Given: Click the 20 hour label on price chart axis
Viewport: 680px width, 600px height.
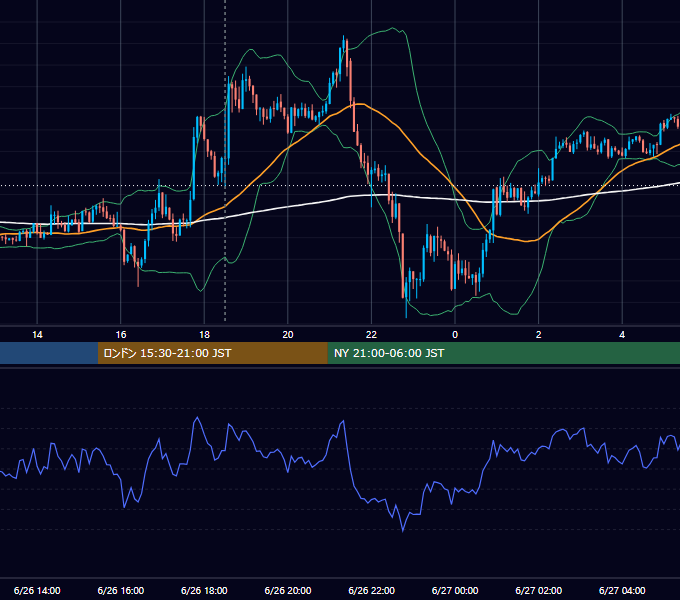Looking at the screenshot, I should 288,335.
